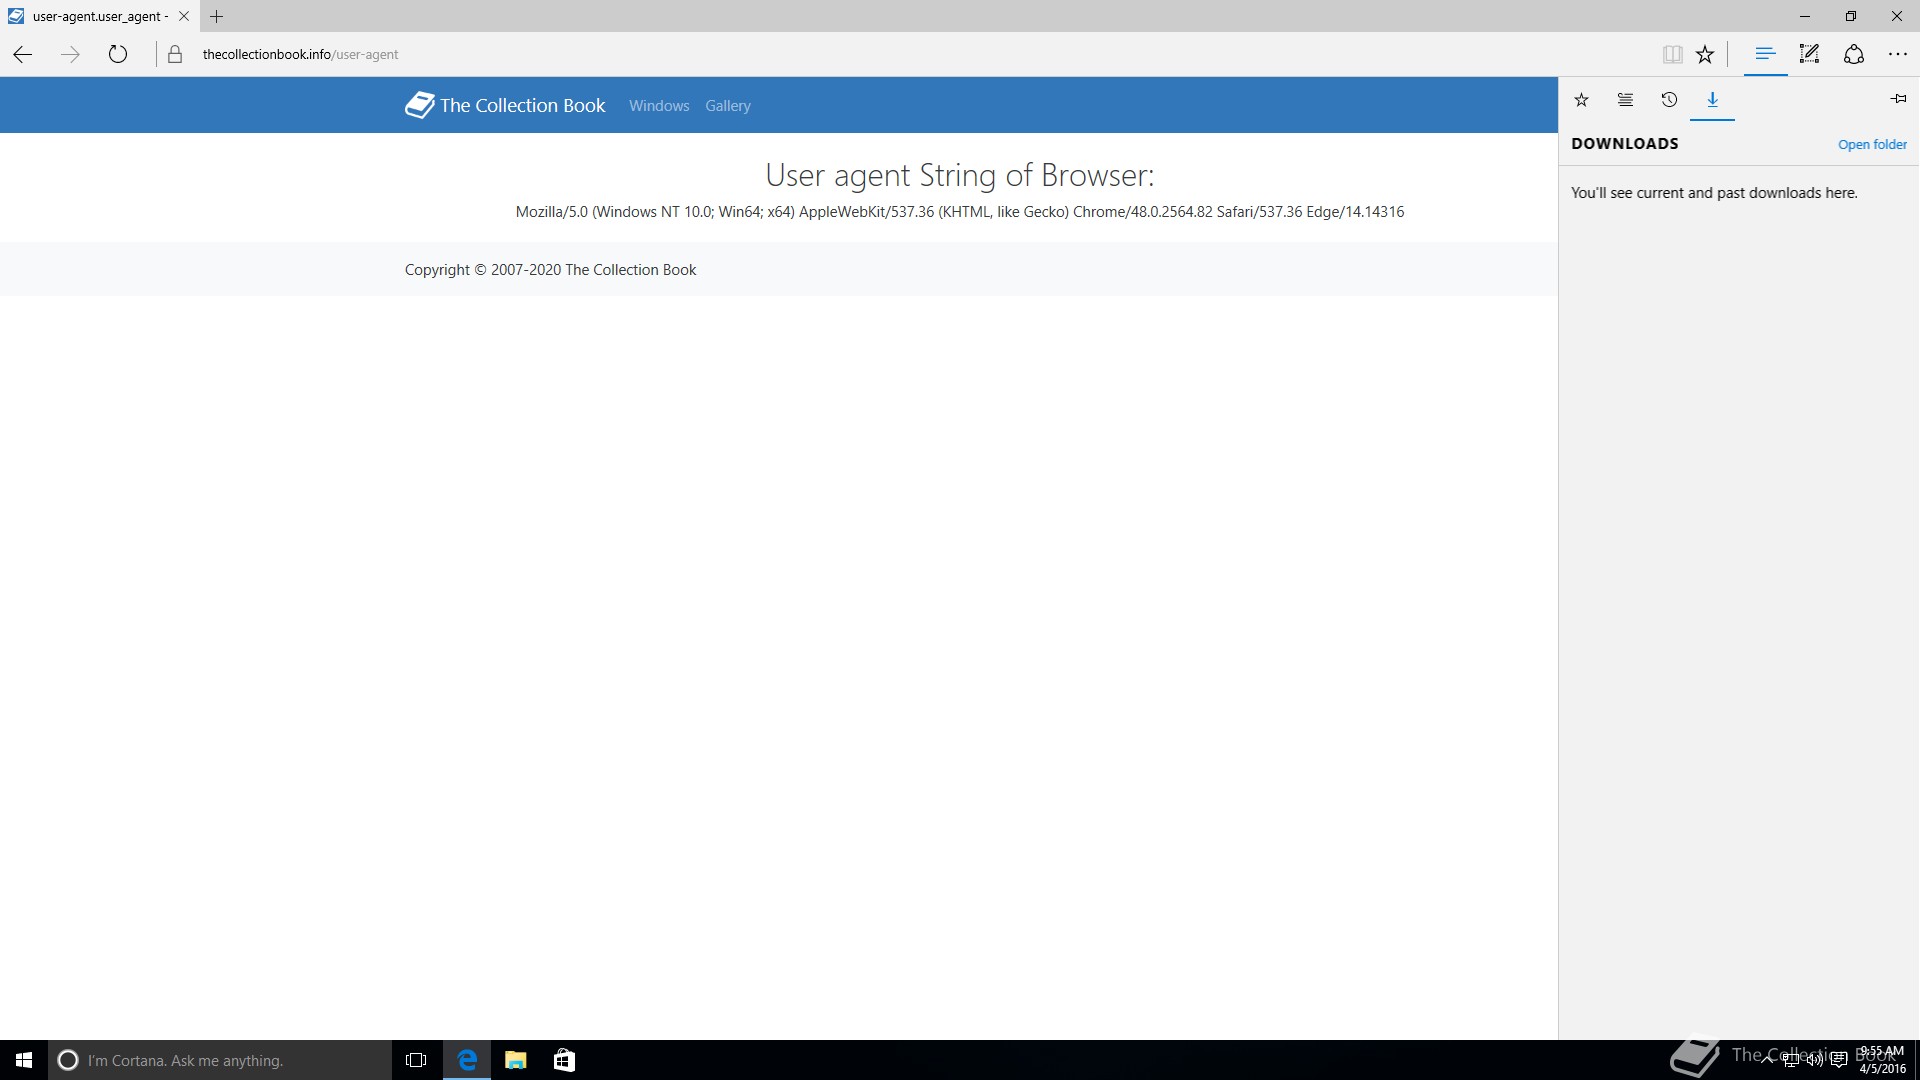The height and width of the screenshot is (1080, 1920).
Task: Switch to Favorites tab in Hub
Action: 1581,99
